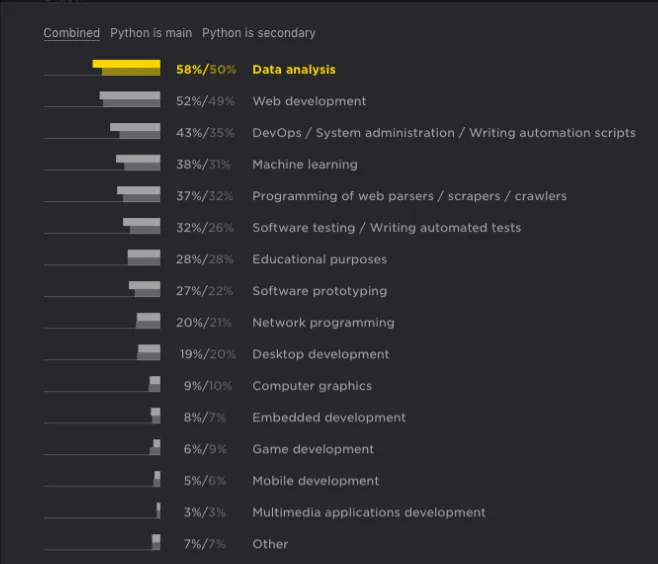
Task: Click the Computer graphics label
Action: (311, 386)
